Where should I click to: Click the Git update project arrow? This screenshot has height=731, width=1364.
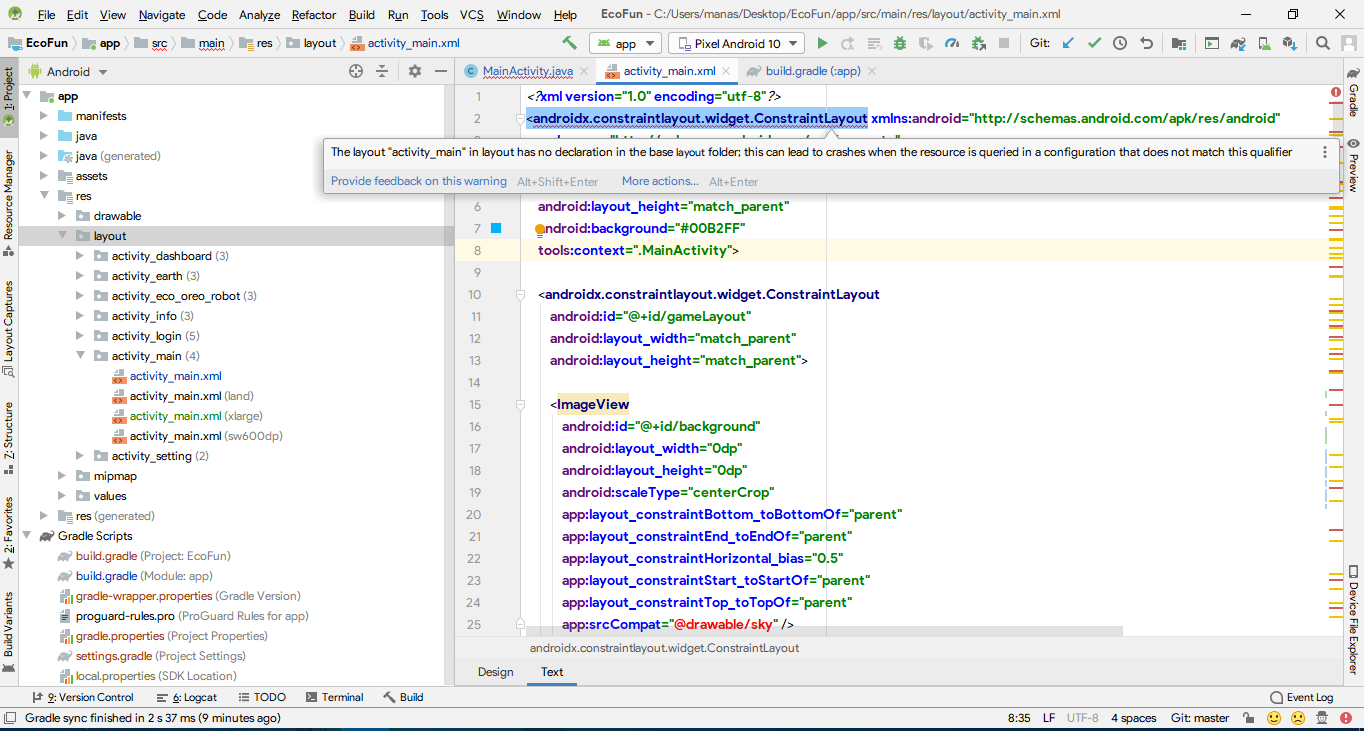pyautogui.click(x=1068, y=43)
